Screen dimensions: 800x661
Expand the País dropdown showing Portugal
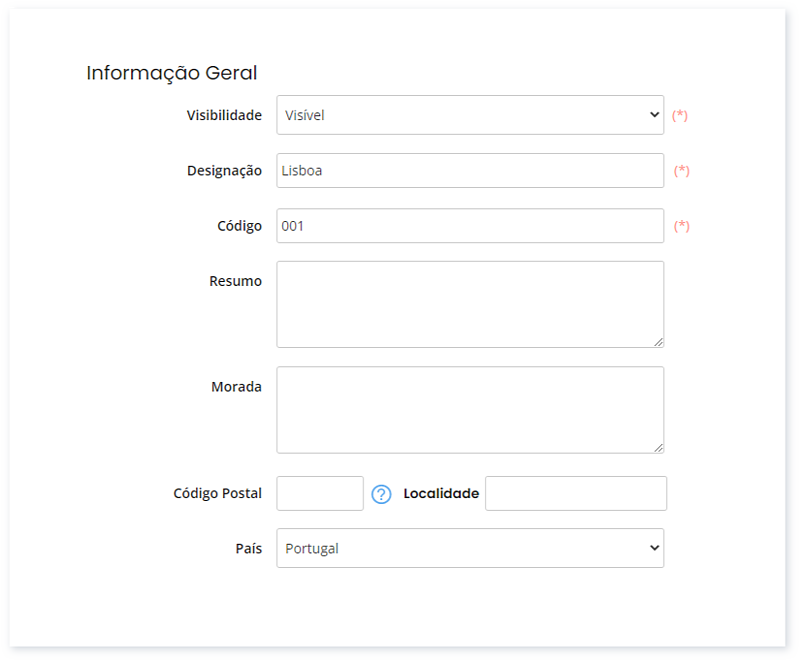tap(469, 548)
